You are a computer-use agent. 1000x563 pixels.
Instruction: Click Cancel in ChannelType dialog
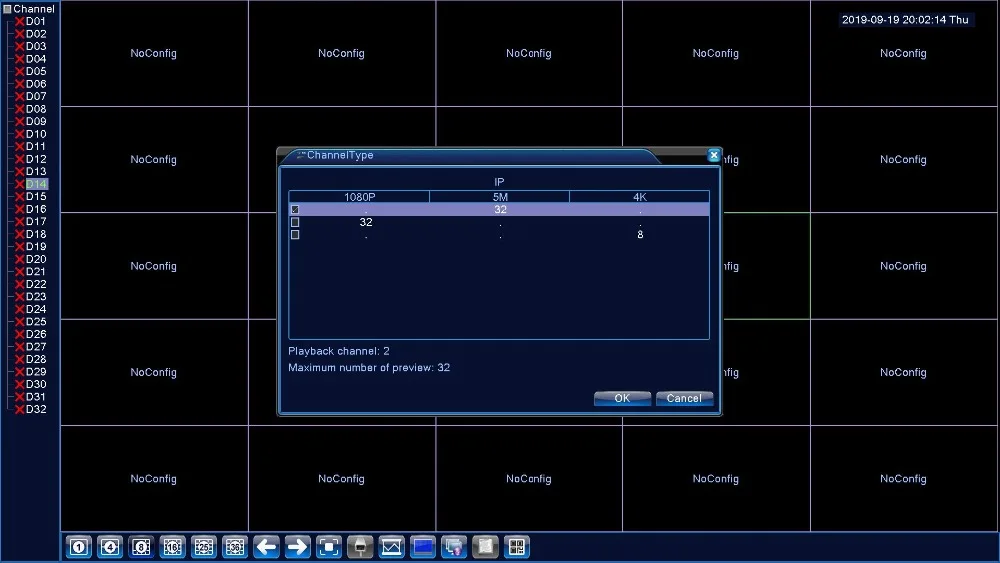684,398
